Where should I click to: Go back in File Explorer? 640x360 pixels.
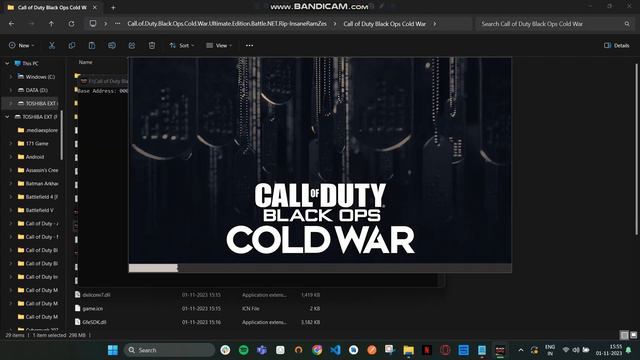pos(11,24)
